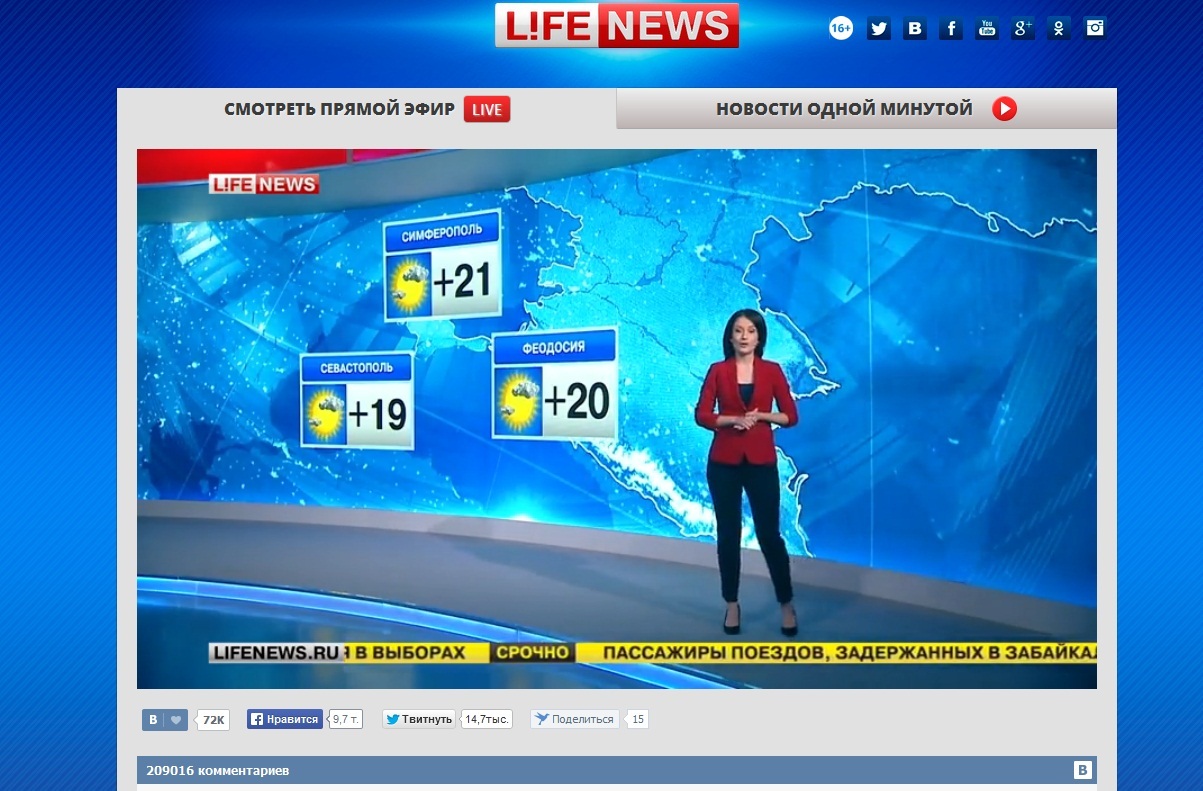Click the 9,7 т. Facebook counter
This screenshot has height=791, width=1203.
click(346, 719)
